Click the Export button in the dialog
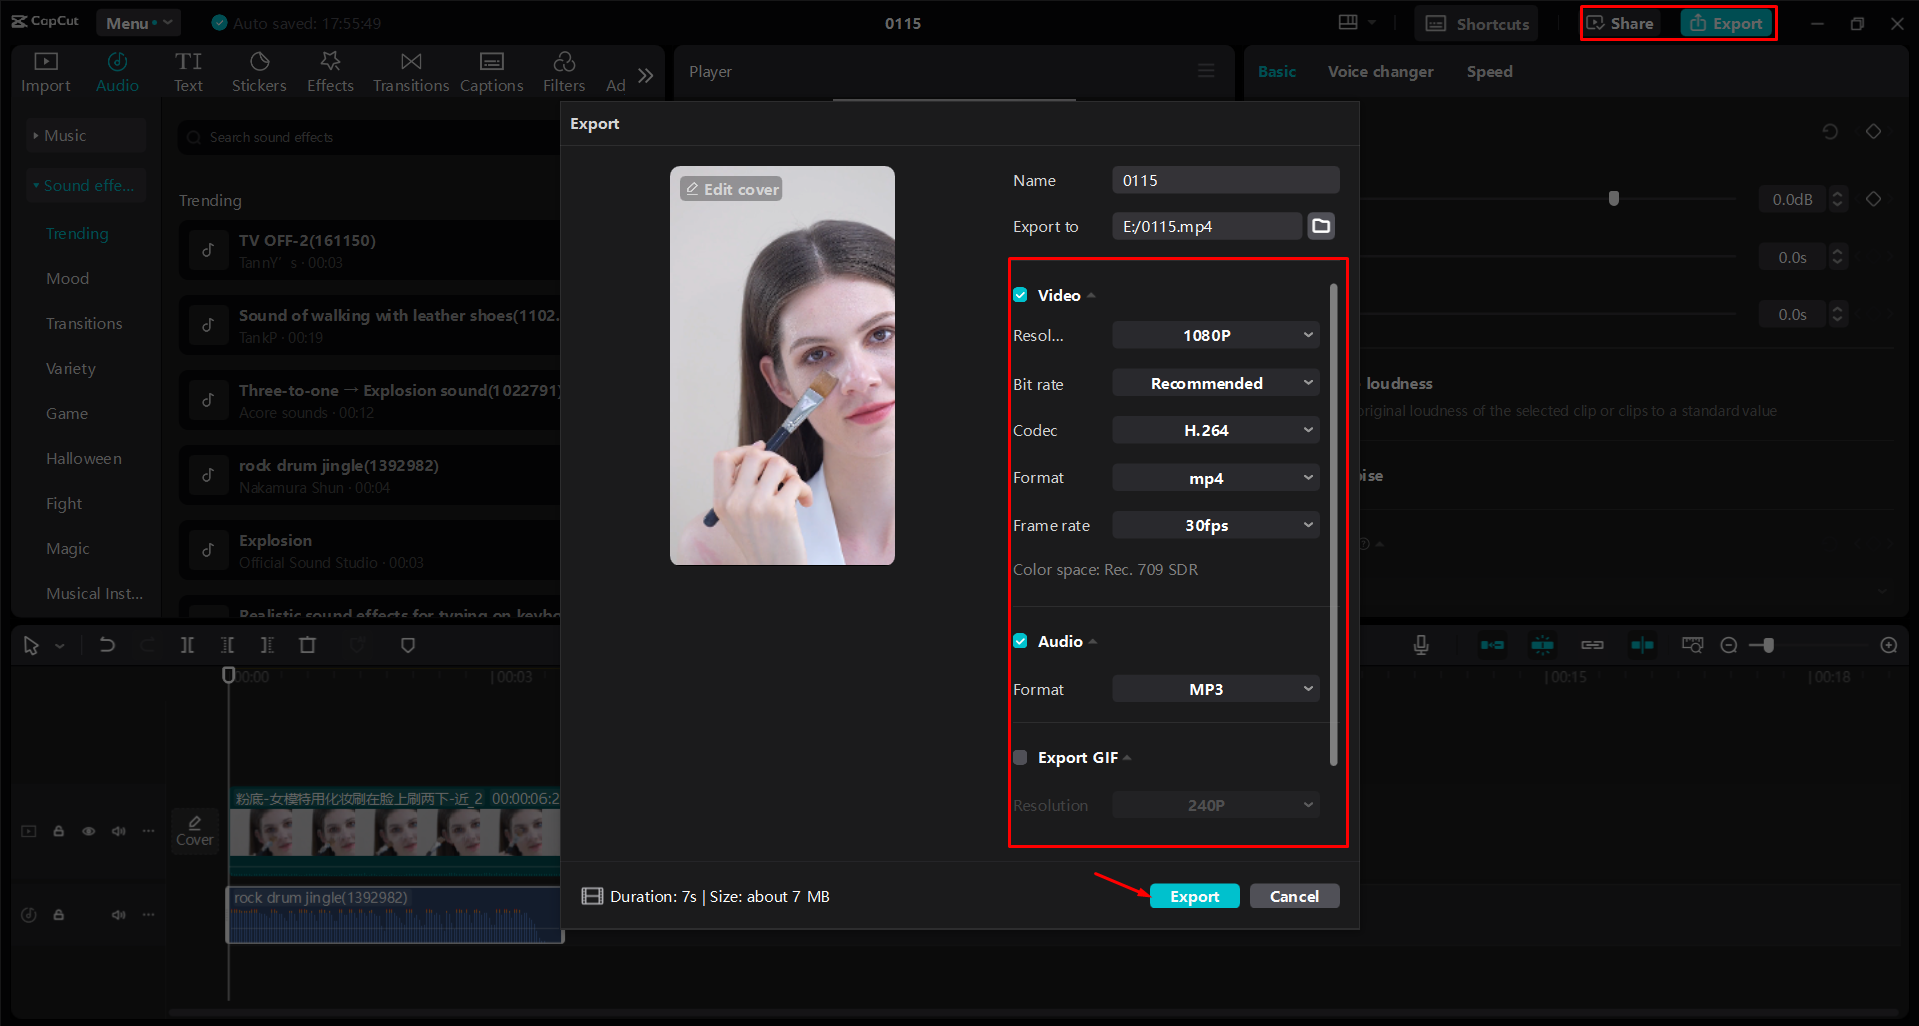Image resolution: width=1919 pixels, height=1026 pixels. [1194, 895]
